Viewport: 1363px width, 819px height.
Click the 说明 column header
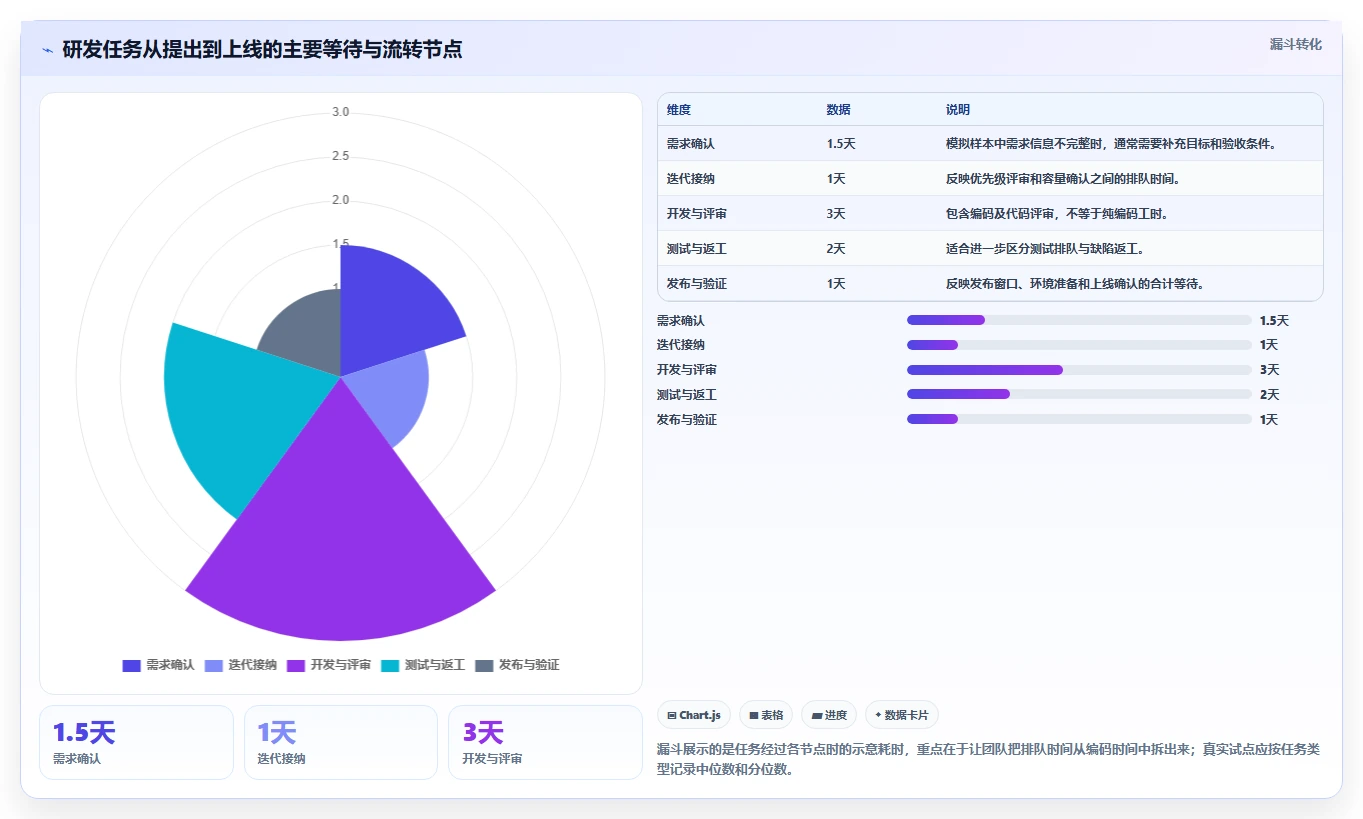958,110
